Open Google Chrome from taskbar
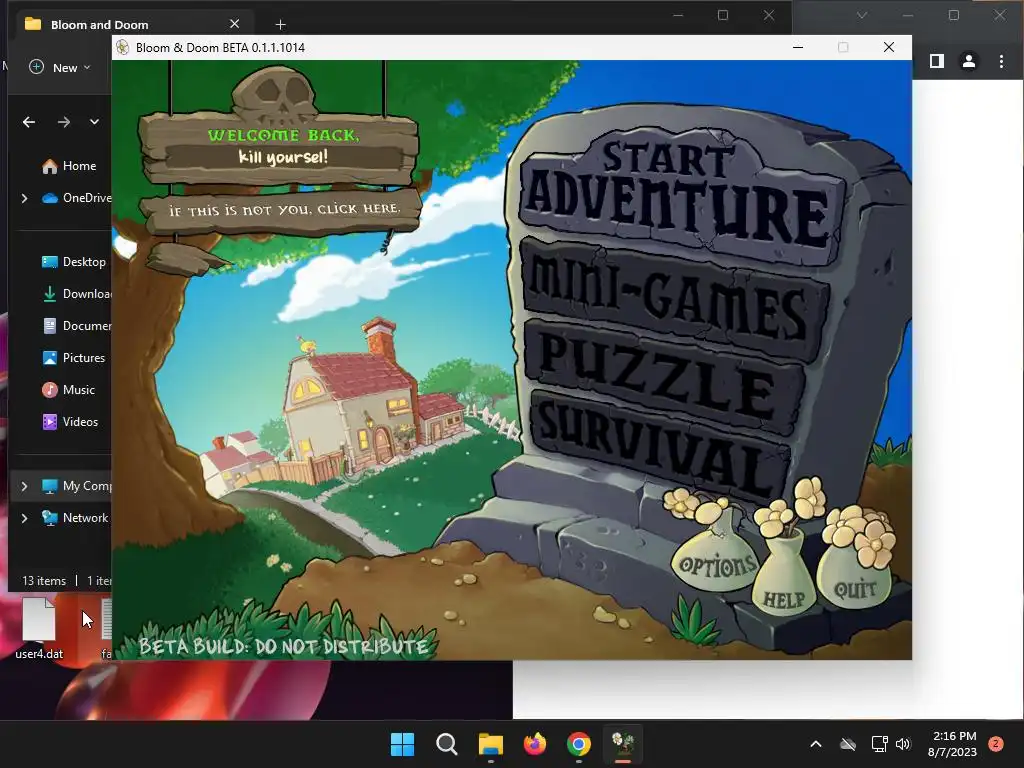Image resolution: width=1024 pixels, height=768 pixels. (579, 744)
